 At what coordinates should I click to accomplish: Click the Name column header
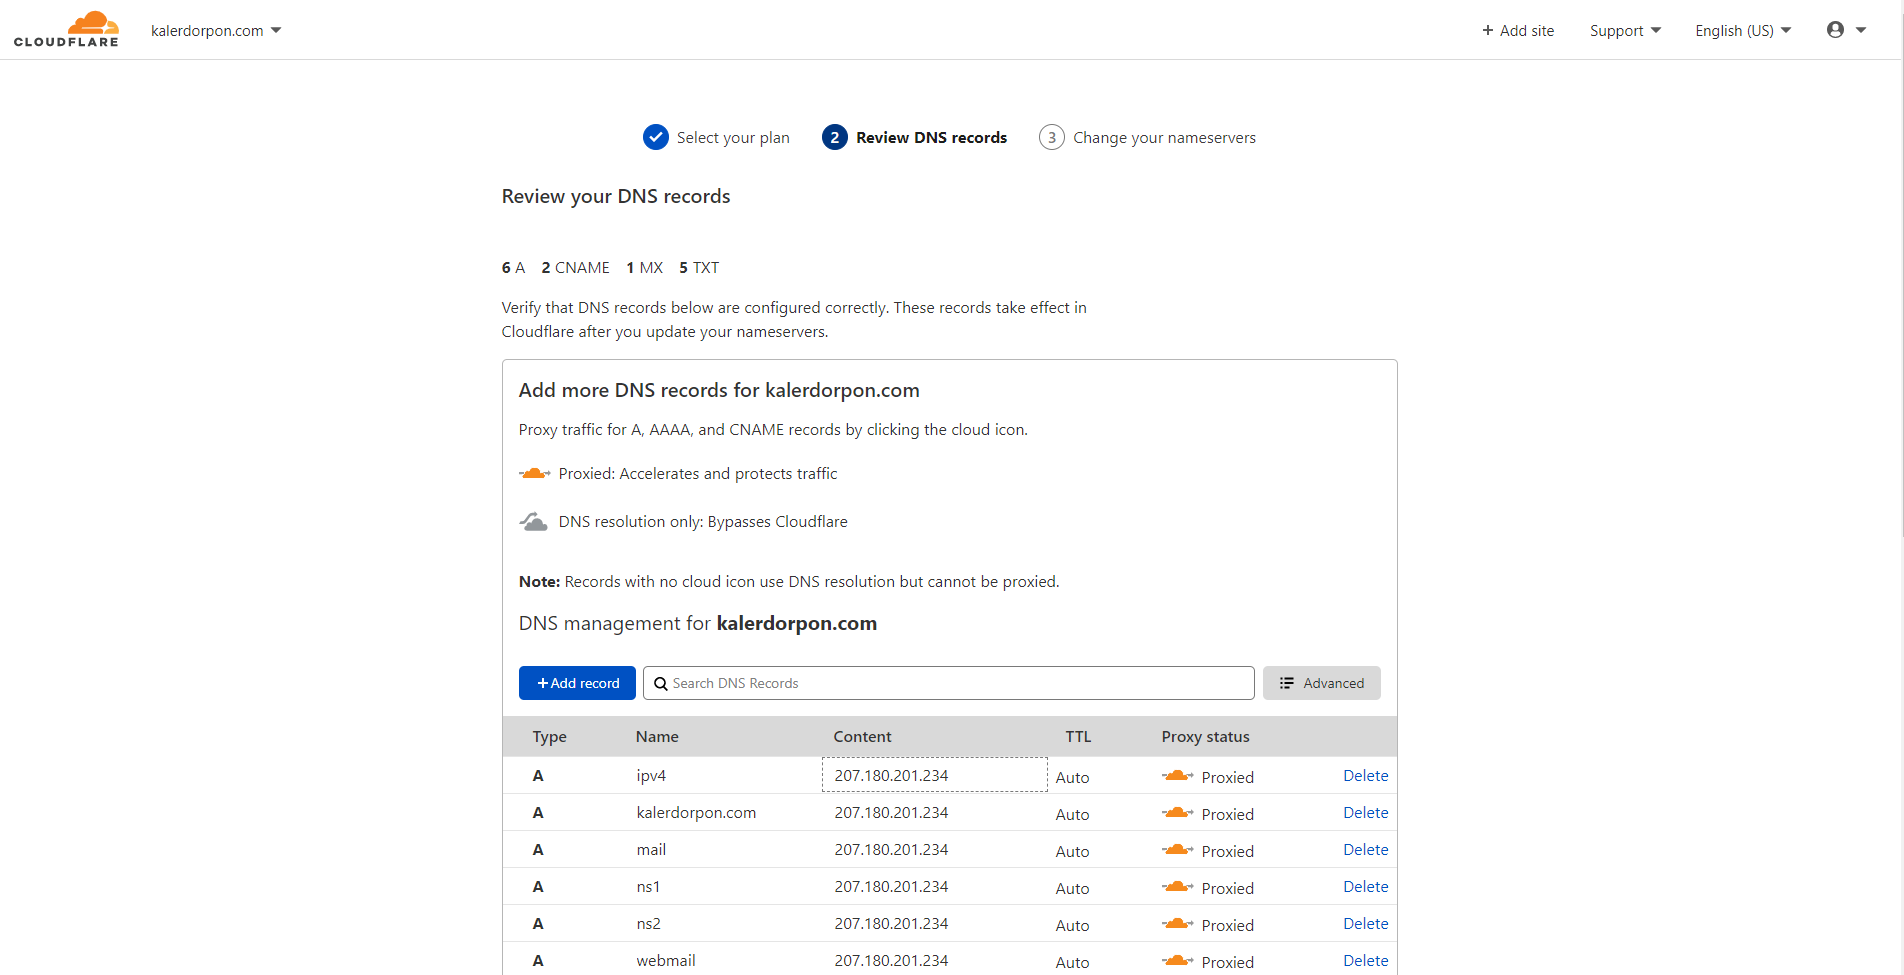coord(657,737)
